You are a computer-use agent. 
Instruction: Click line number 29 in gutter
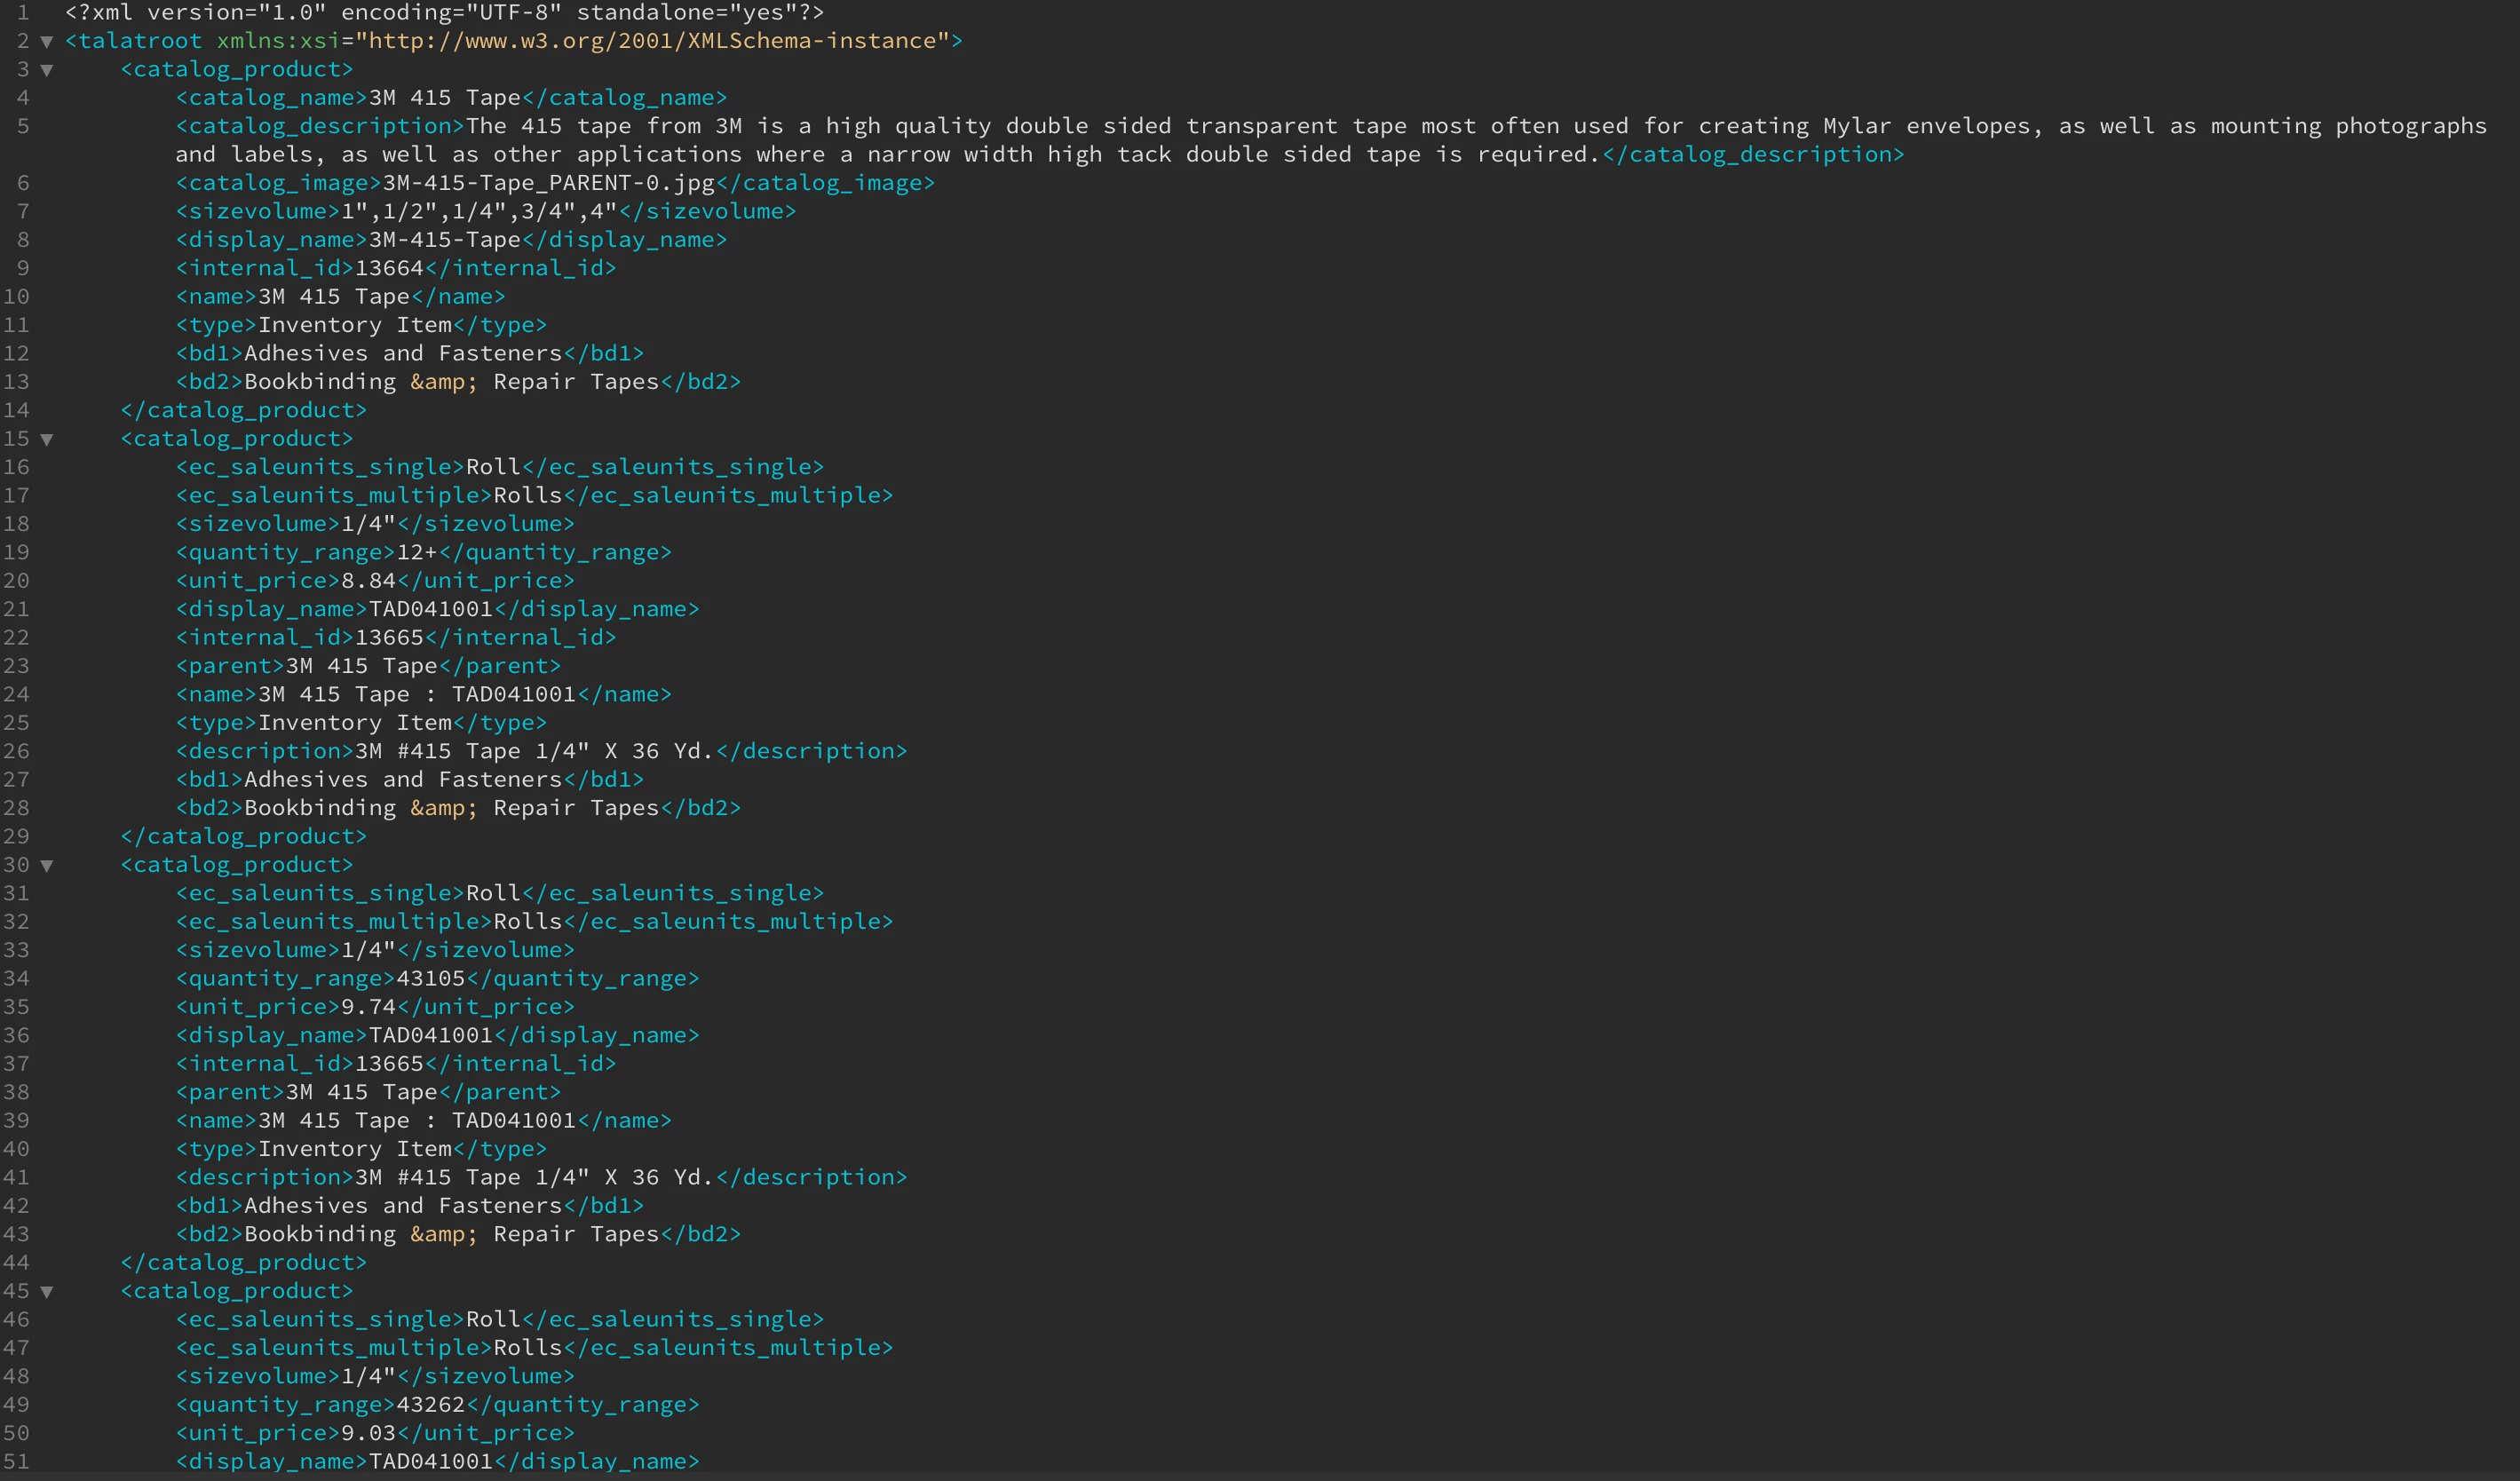coord(16,836)
